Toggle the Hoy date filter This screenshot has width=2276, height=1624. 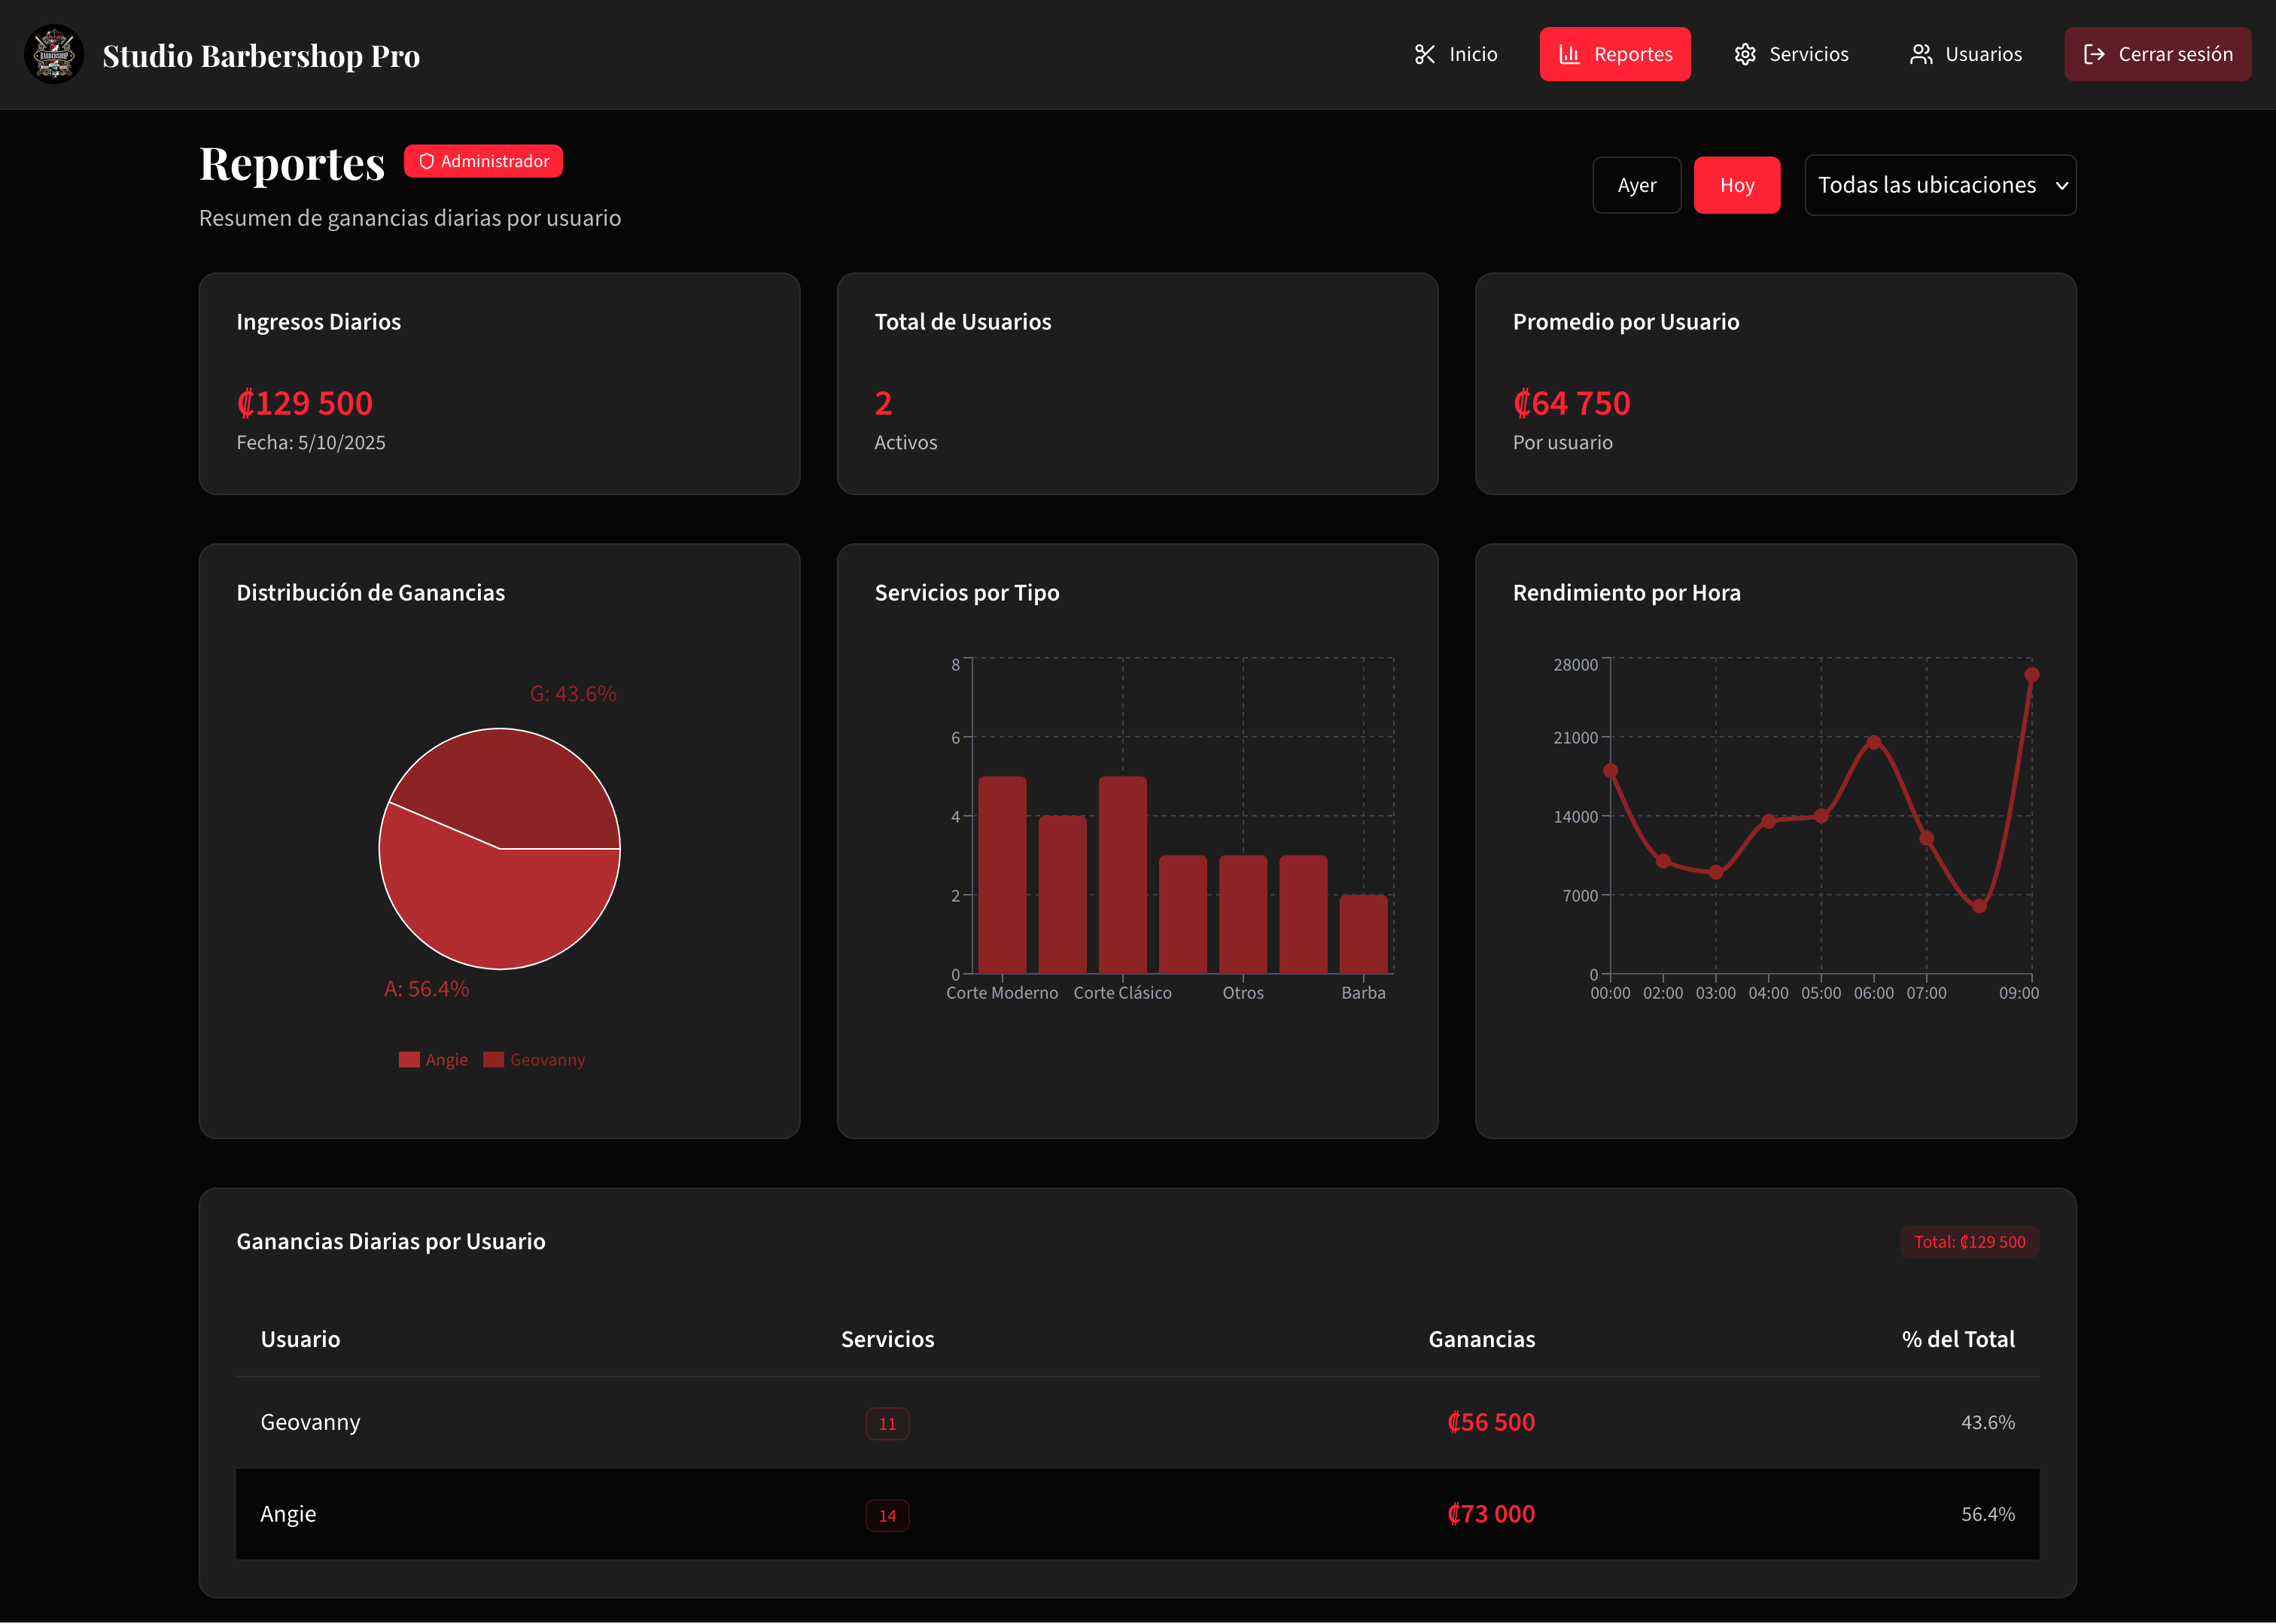point(1737,184)
